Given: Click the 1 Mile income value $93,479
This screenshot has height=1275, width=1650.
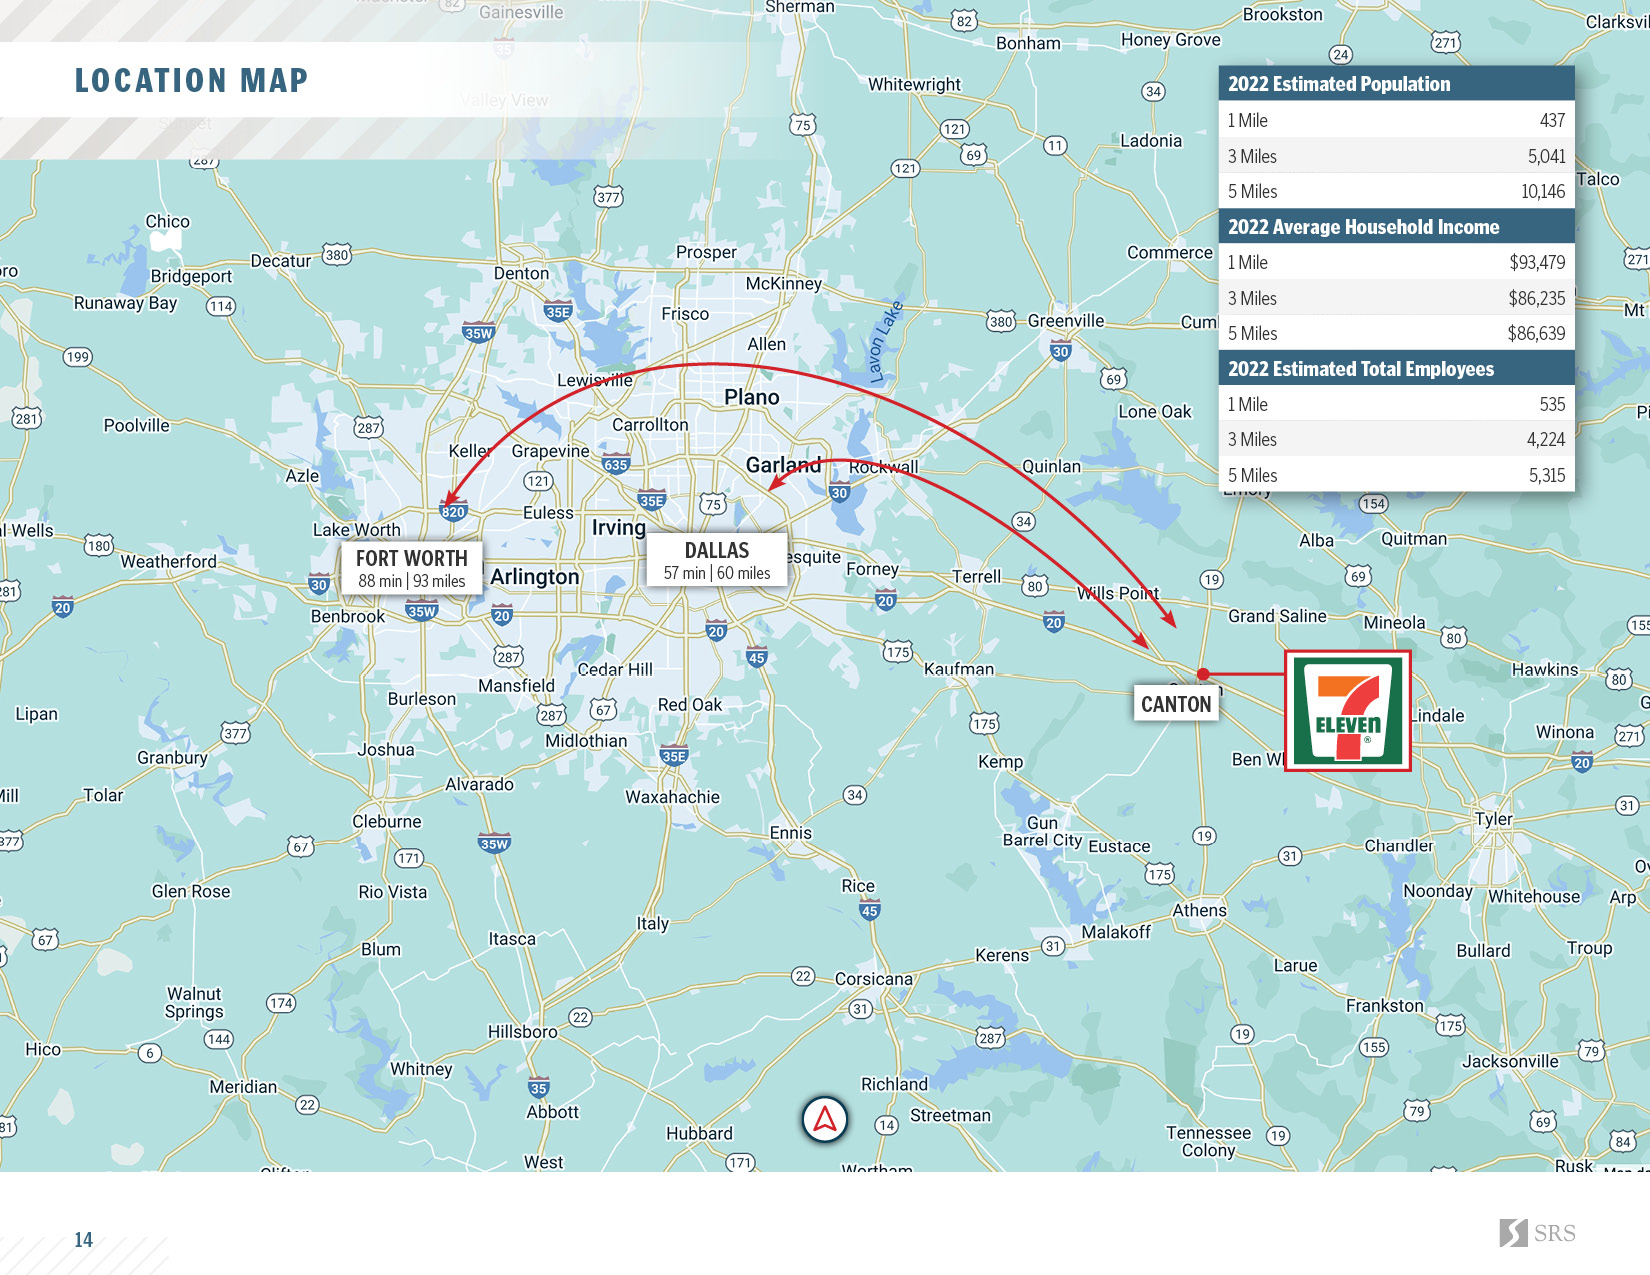Looking at the screenshot, I should tap(1537, 262).
